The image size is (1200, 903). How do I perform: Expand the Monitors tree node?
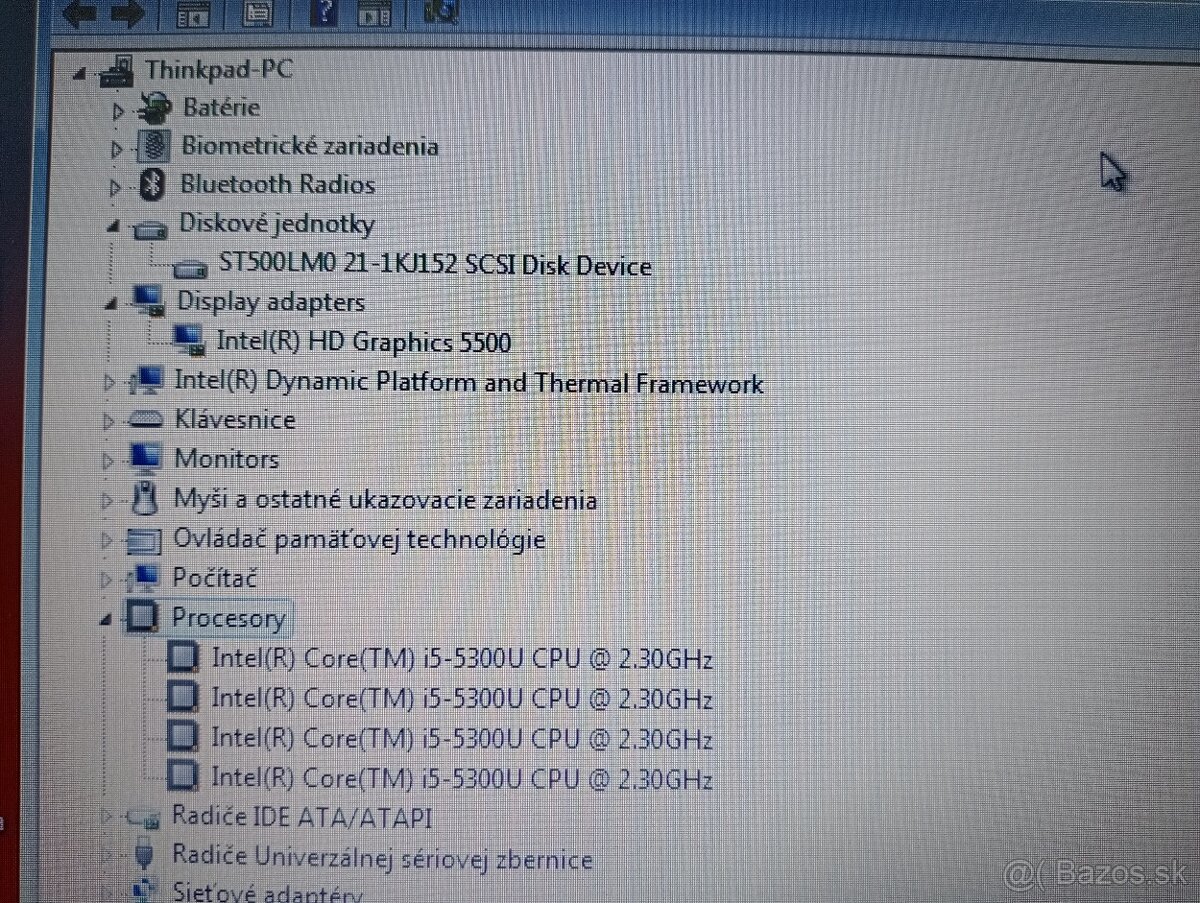[x=110, y=461]
